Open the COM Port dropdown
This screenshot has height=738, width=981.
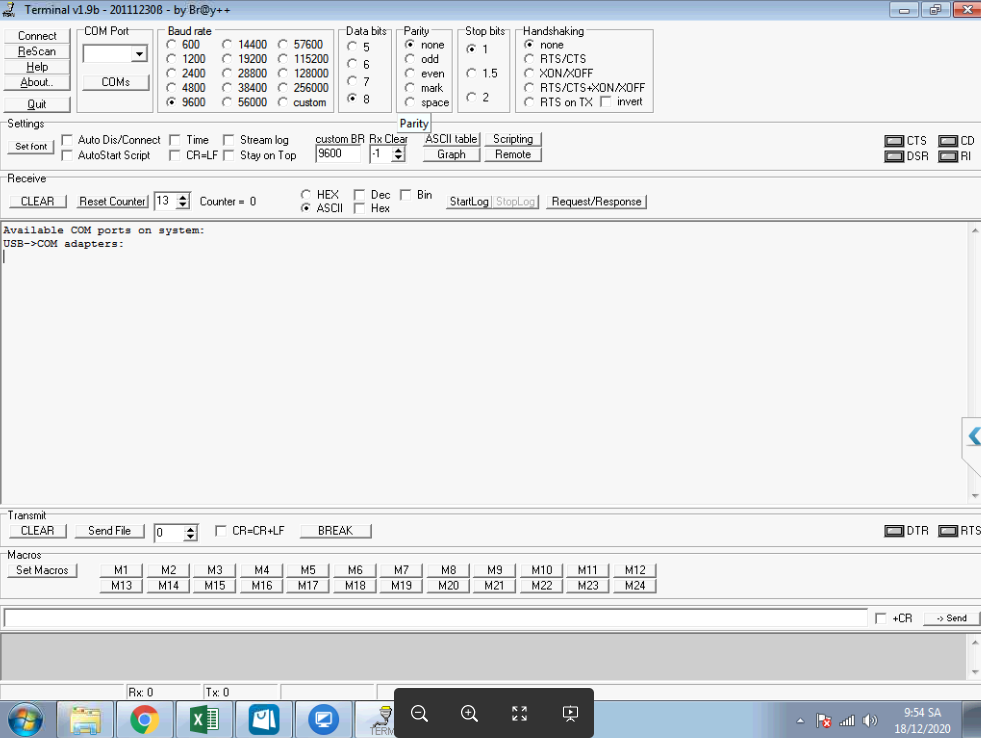[138, 54]
